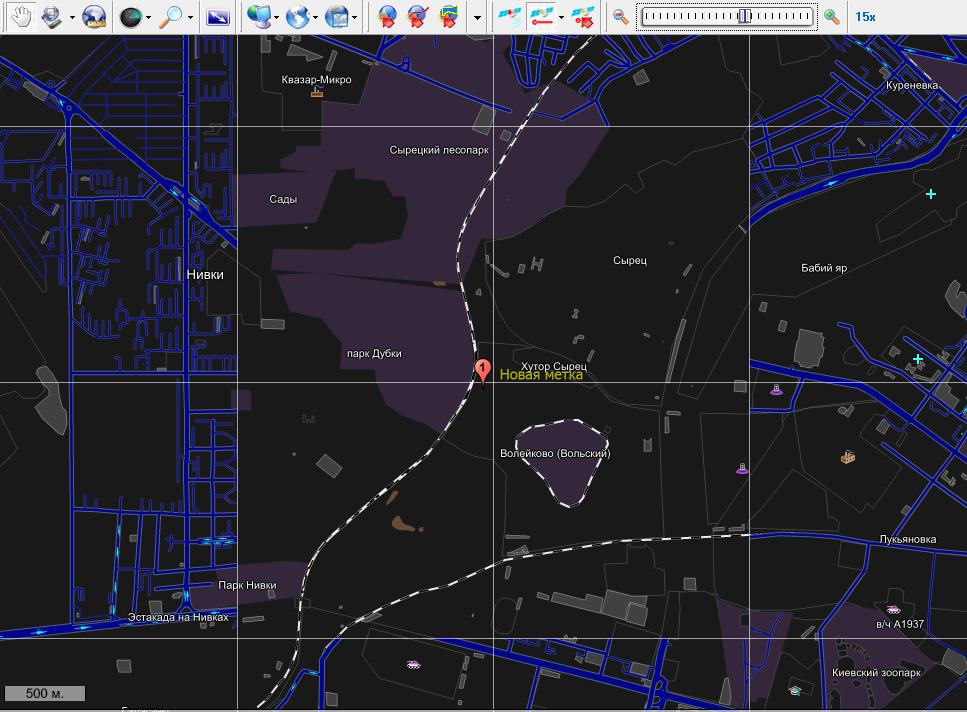This screenshot has width=967, height=712.
Task: Open dropdown arrow beside the magnifier search icon
Action: coord(191,17)
